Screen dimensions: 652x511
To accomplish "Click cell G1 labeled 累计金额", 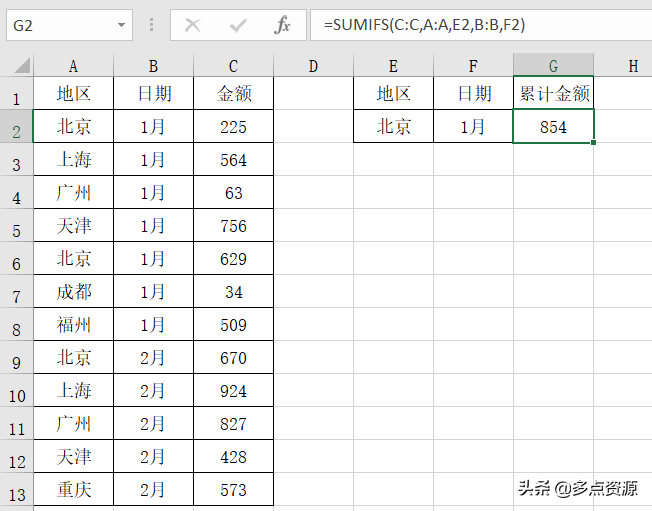I will click(553, 94).
